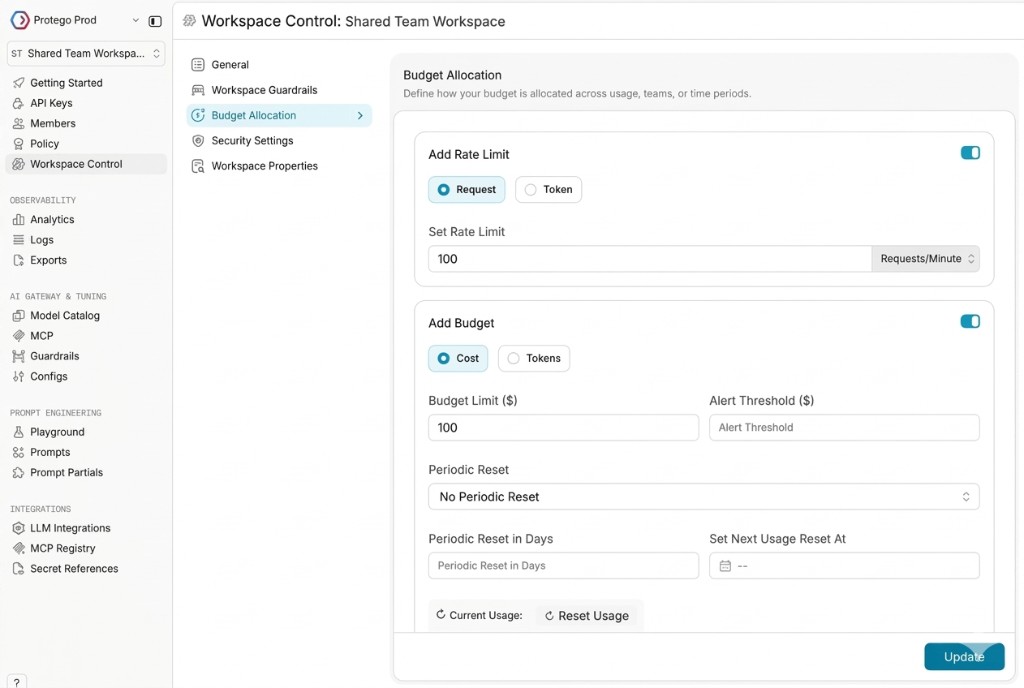Click the Guardrails icon in left sidebar
The width and height of the screenshot is (1024, 688).
click(x=18, y=356)
